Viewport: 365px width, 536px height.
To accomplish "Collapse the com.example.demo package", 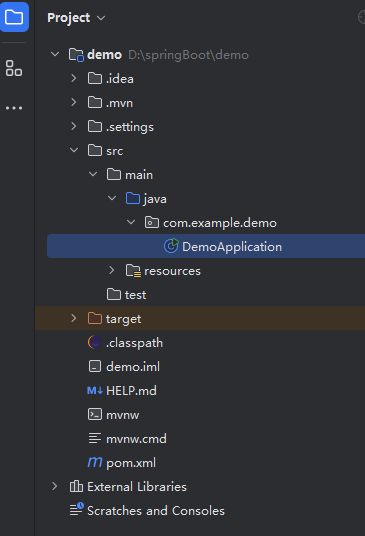I will click(x=131, y=222).
